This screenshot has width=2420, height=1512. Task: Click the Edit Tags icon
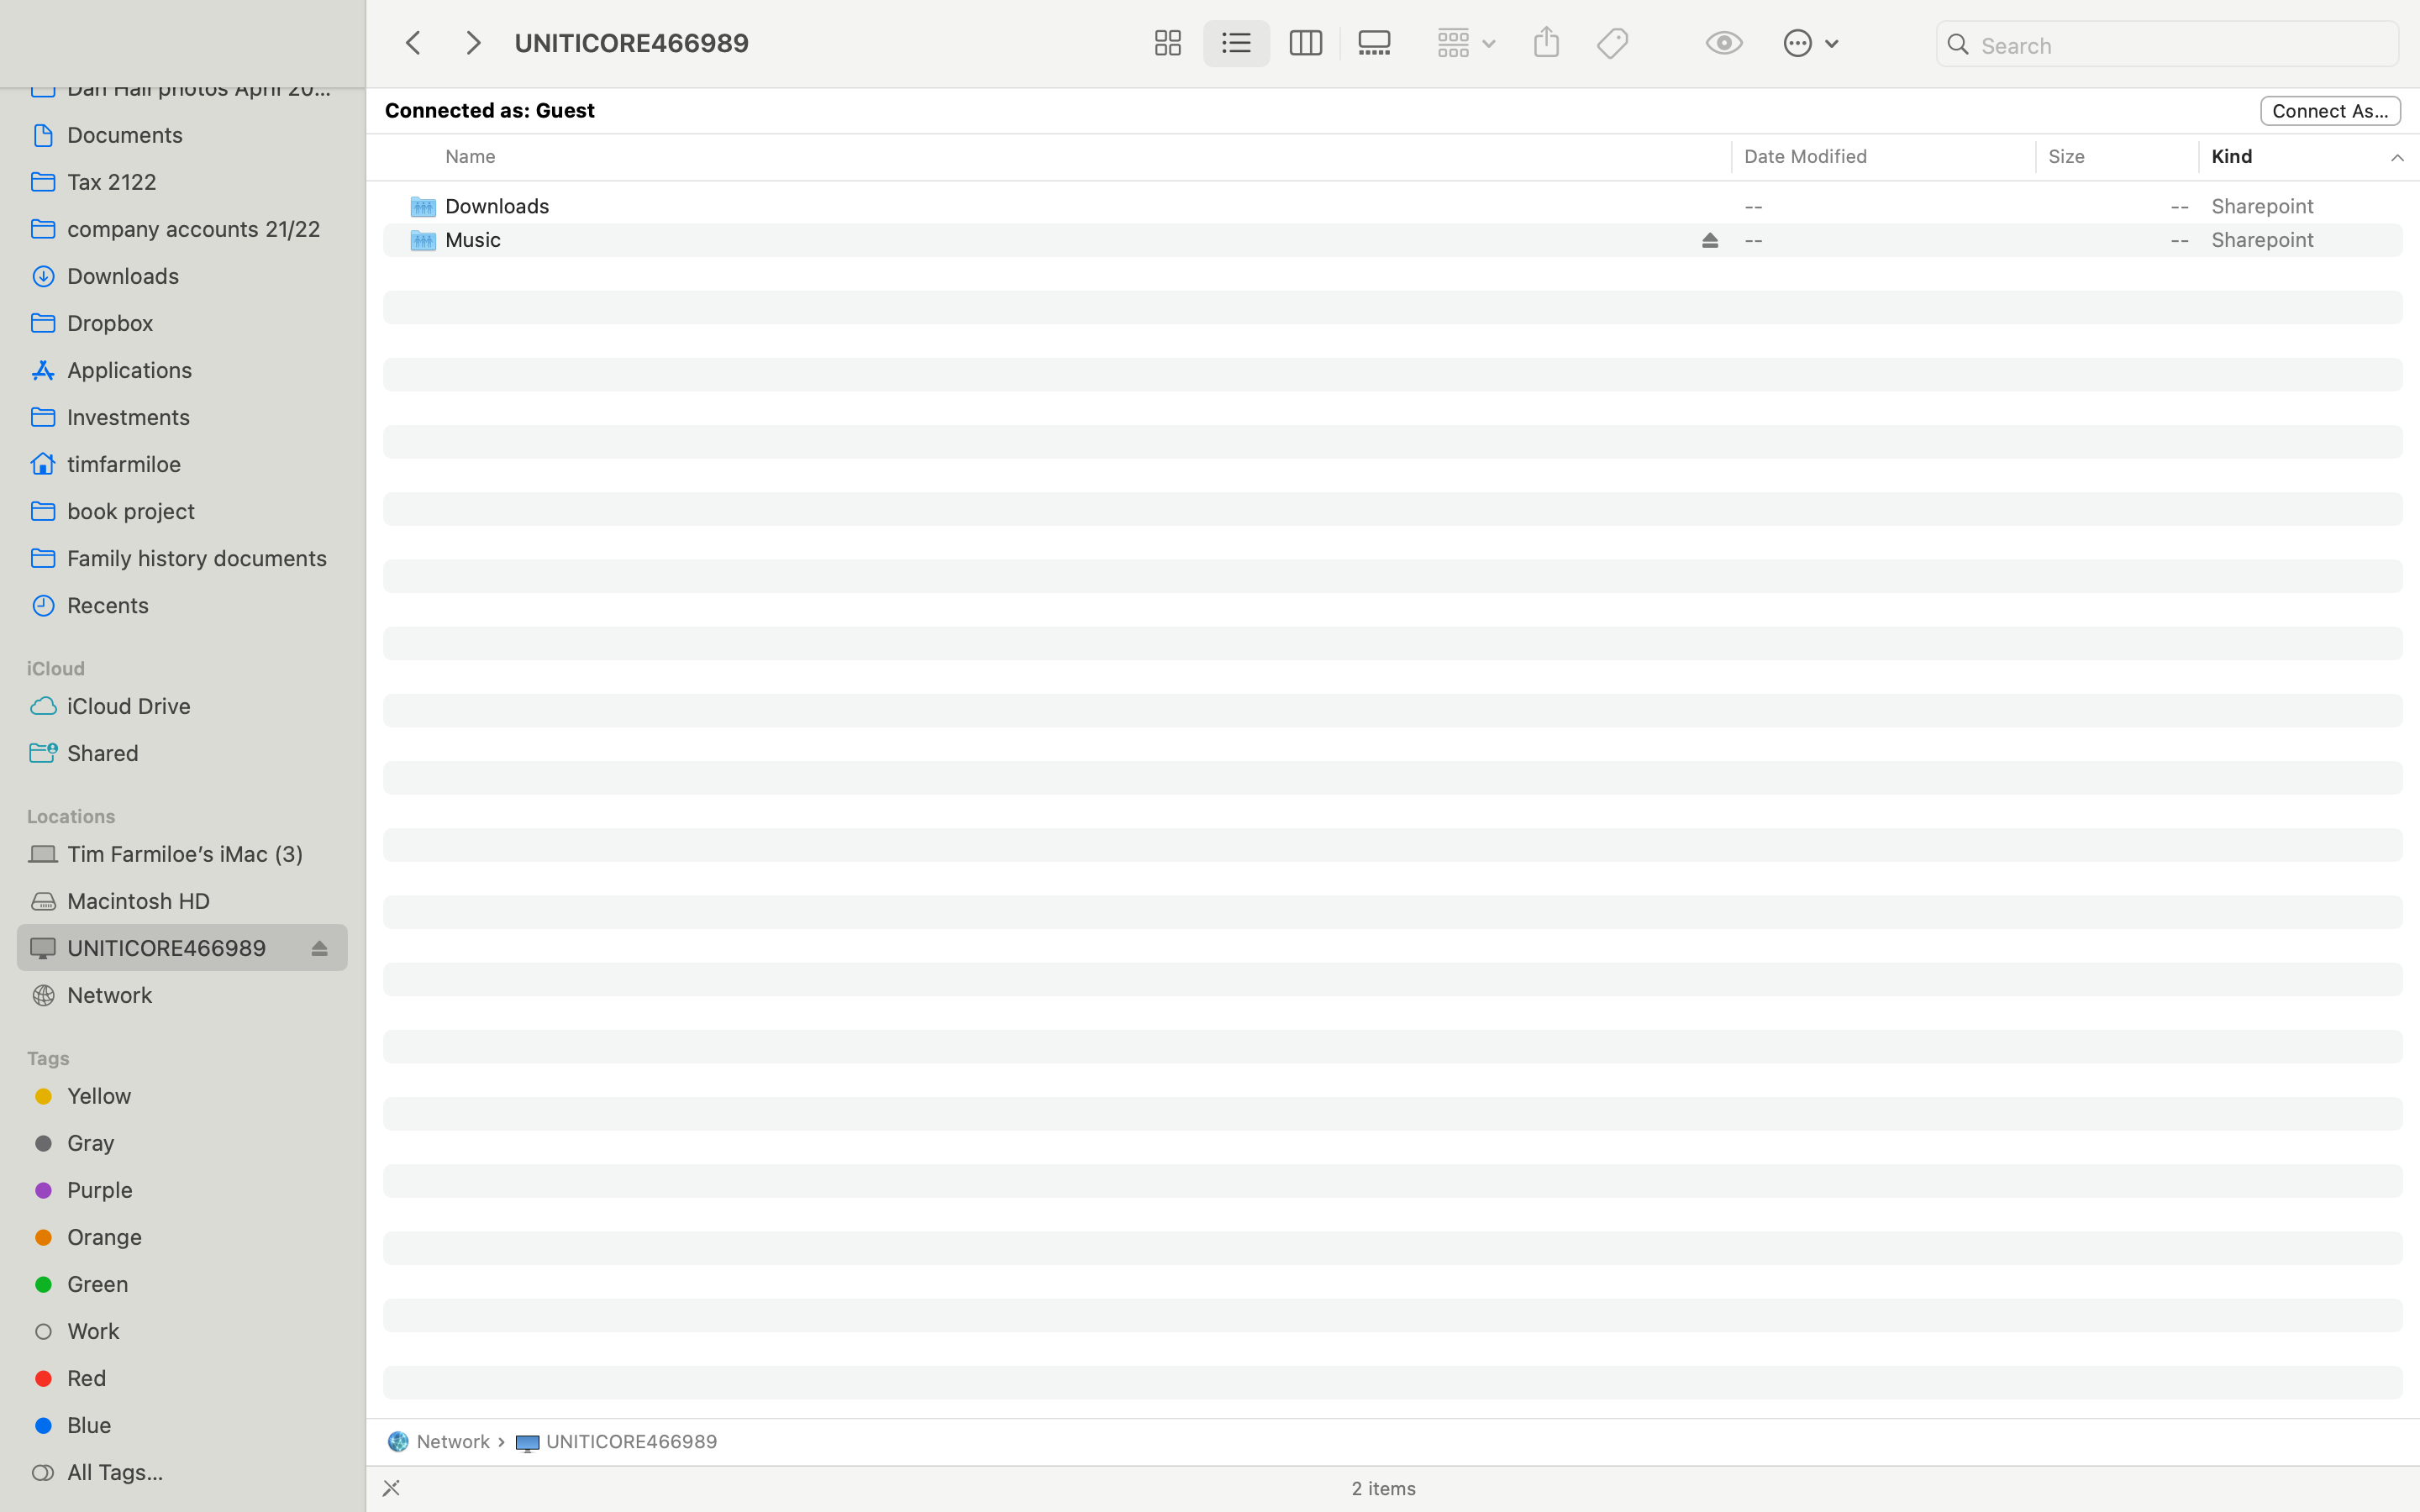tap(1612, 43)
